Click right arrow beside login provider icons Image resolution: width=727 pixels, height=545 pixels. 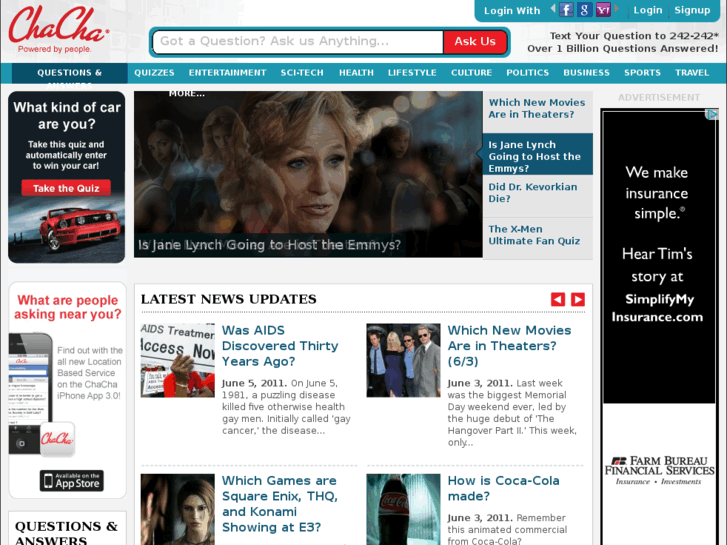click(617, 8)
